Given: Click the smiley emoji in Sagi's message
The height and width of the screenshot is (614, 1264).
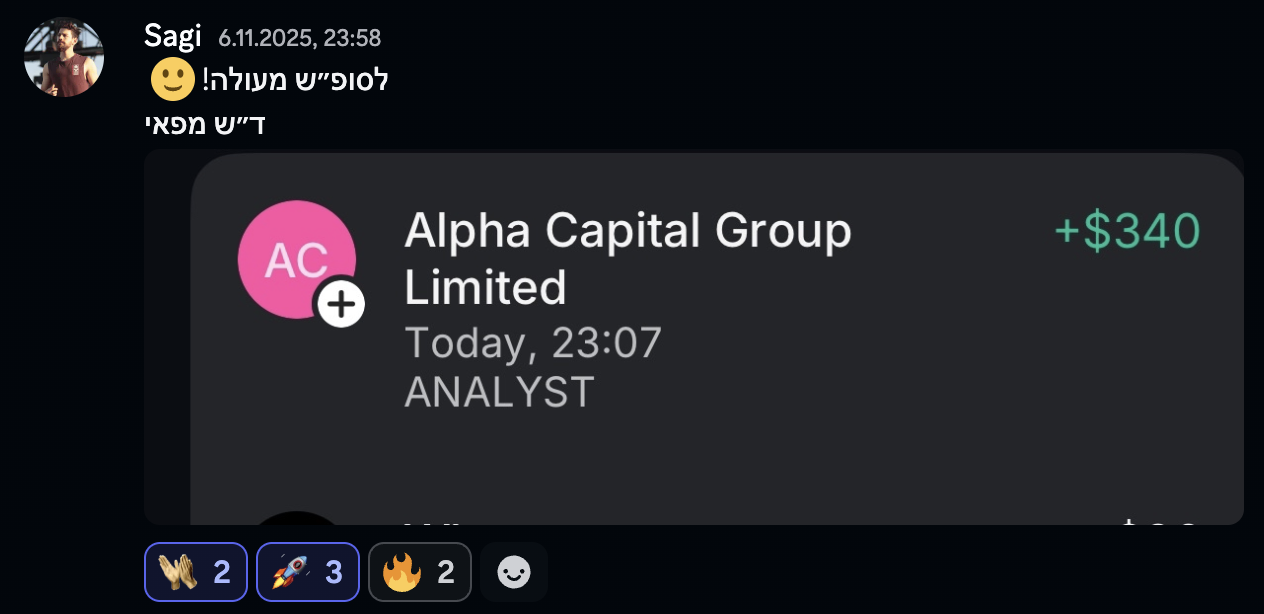Looking at the screenshot, I should (x=172, y=79).
